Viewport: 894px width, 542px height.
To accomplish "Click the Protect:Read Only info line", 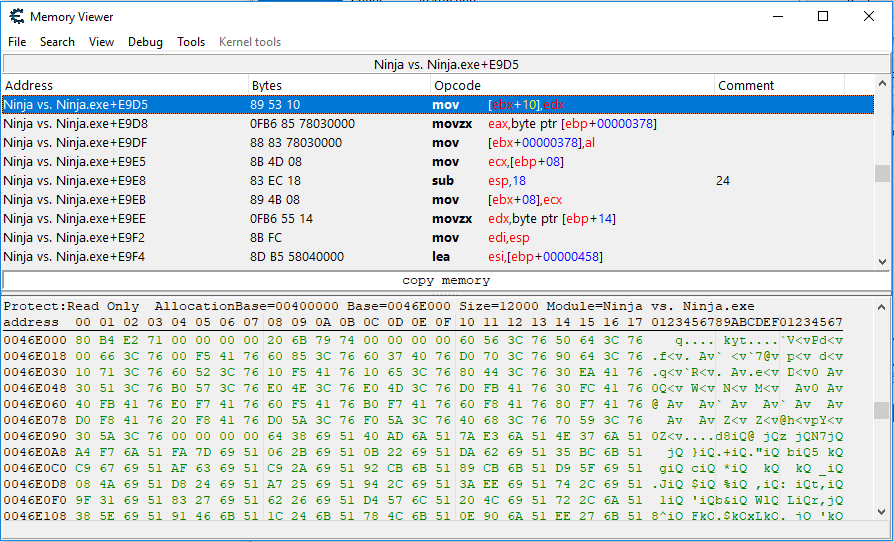I will click(x=379, y=306).
